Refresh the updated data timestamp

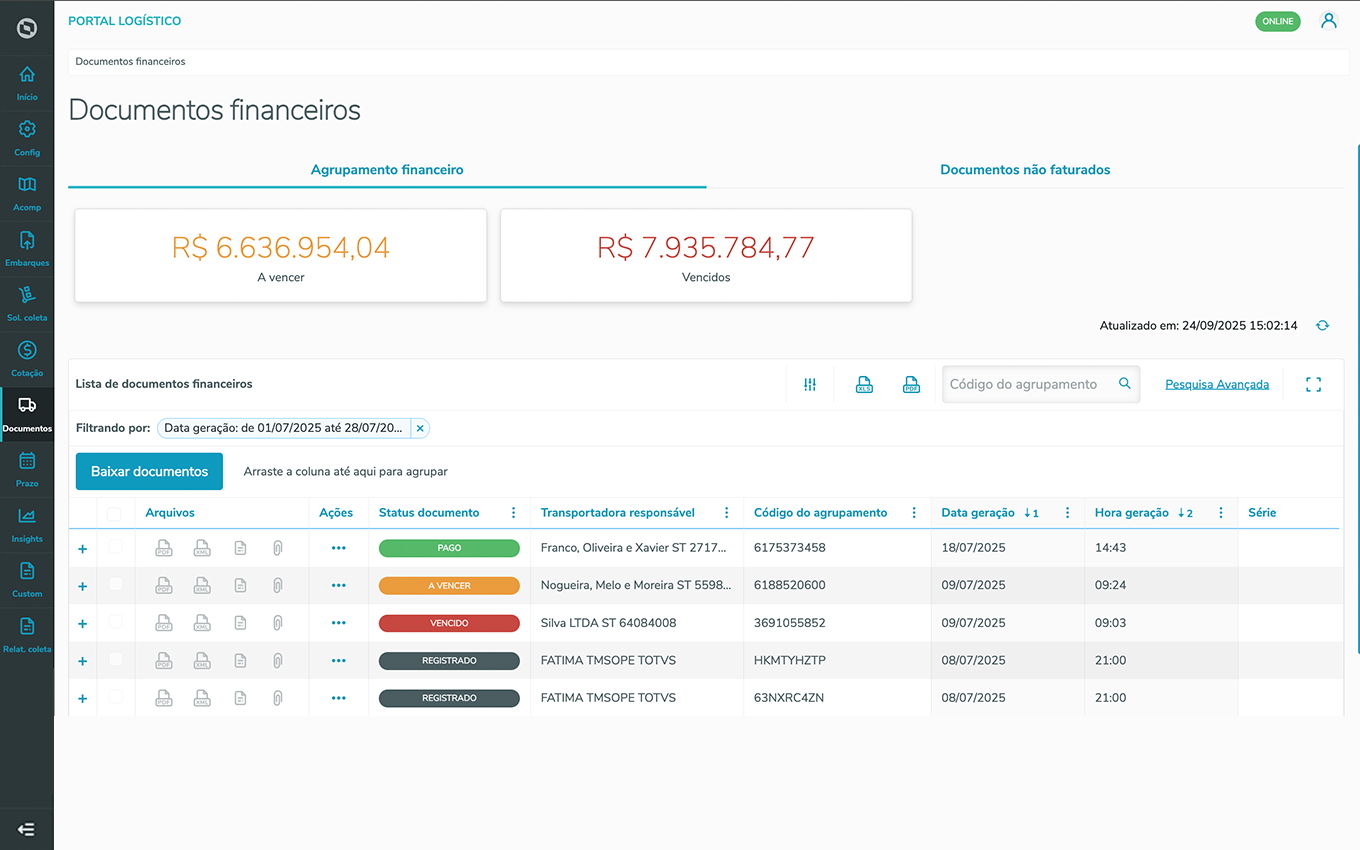click(x=1322, y=326)
